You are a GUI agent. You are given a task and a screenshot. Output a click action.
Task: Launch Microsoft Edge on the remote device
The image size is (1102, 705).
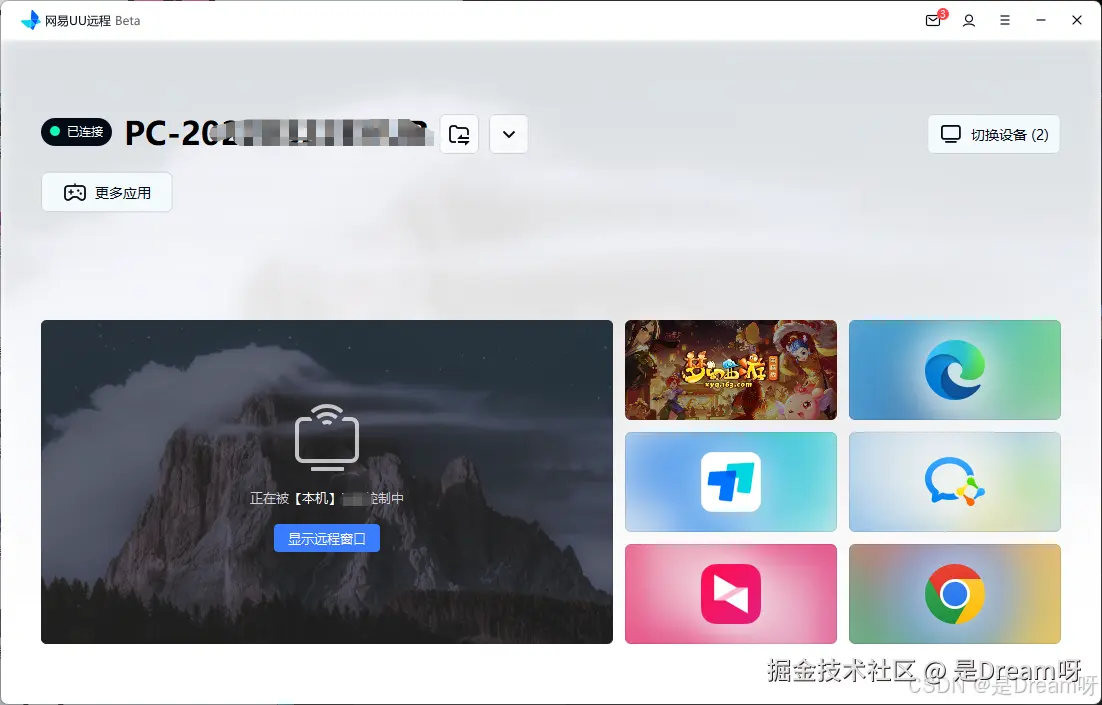pyautogui.click(x=954, y=369)
